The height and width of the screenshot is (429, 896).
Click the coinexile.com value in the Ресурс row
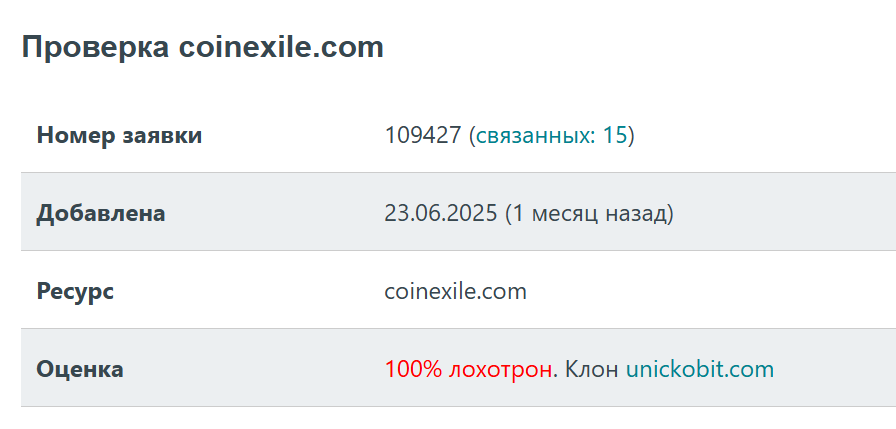(x=455, y=291)
